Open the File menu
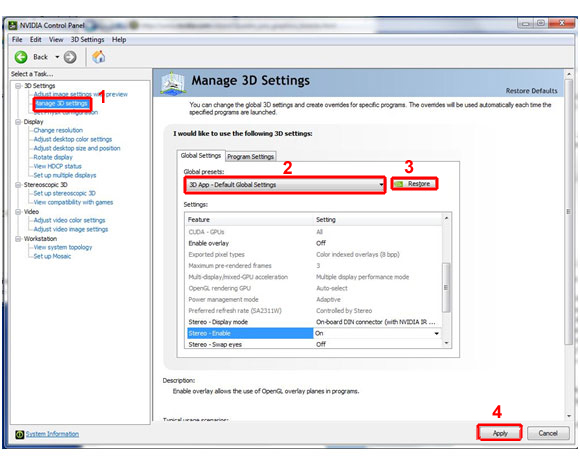Screen dimensions: 580x465 tap(17, 40)
